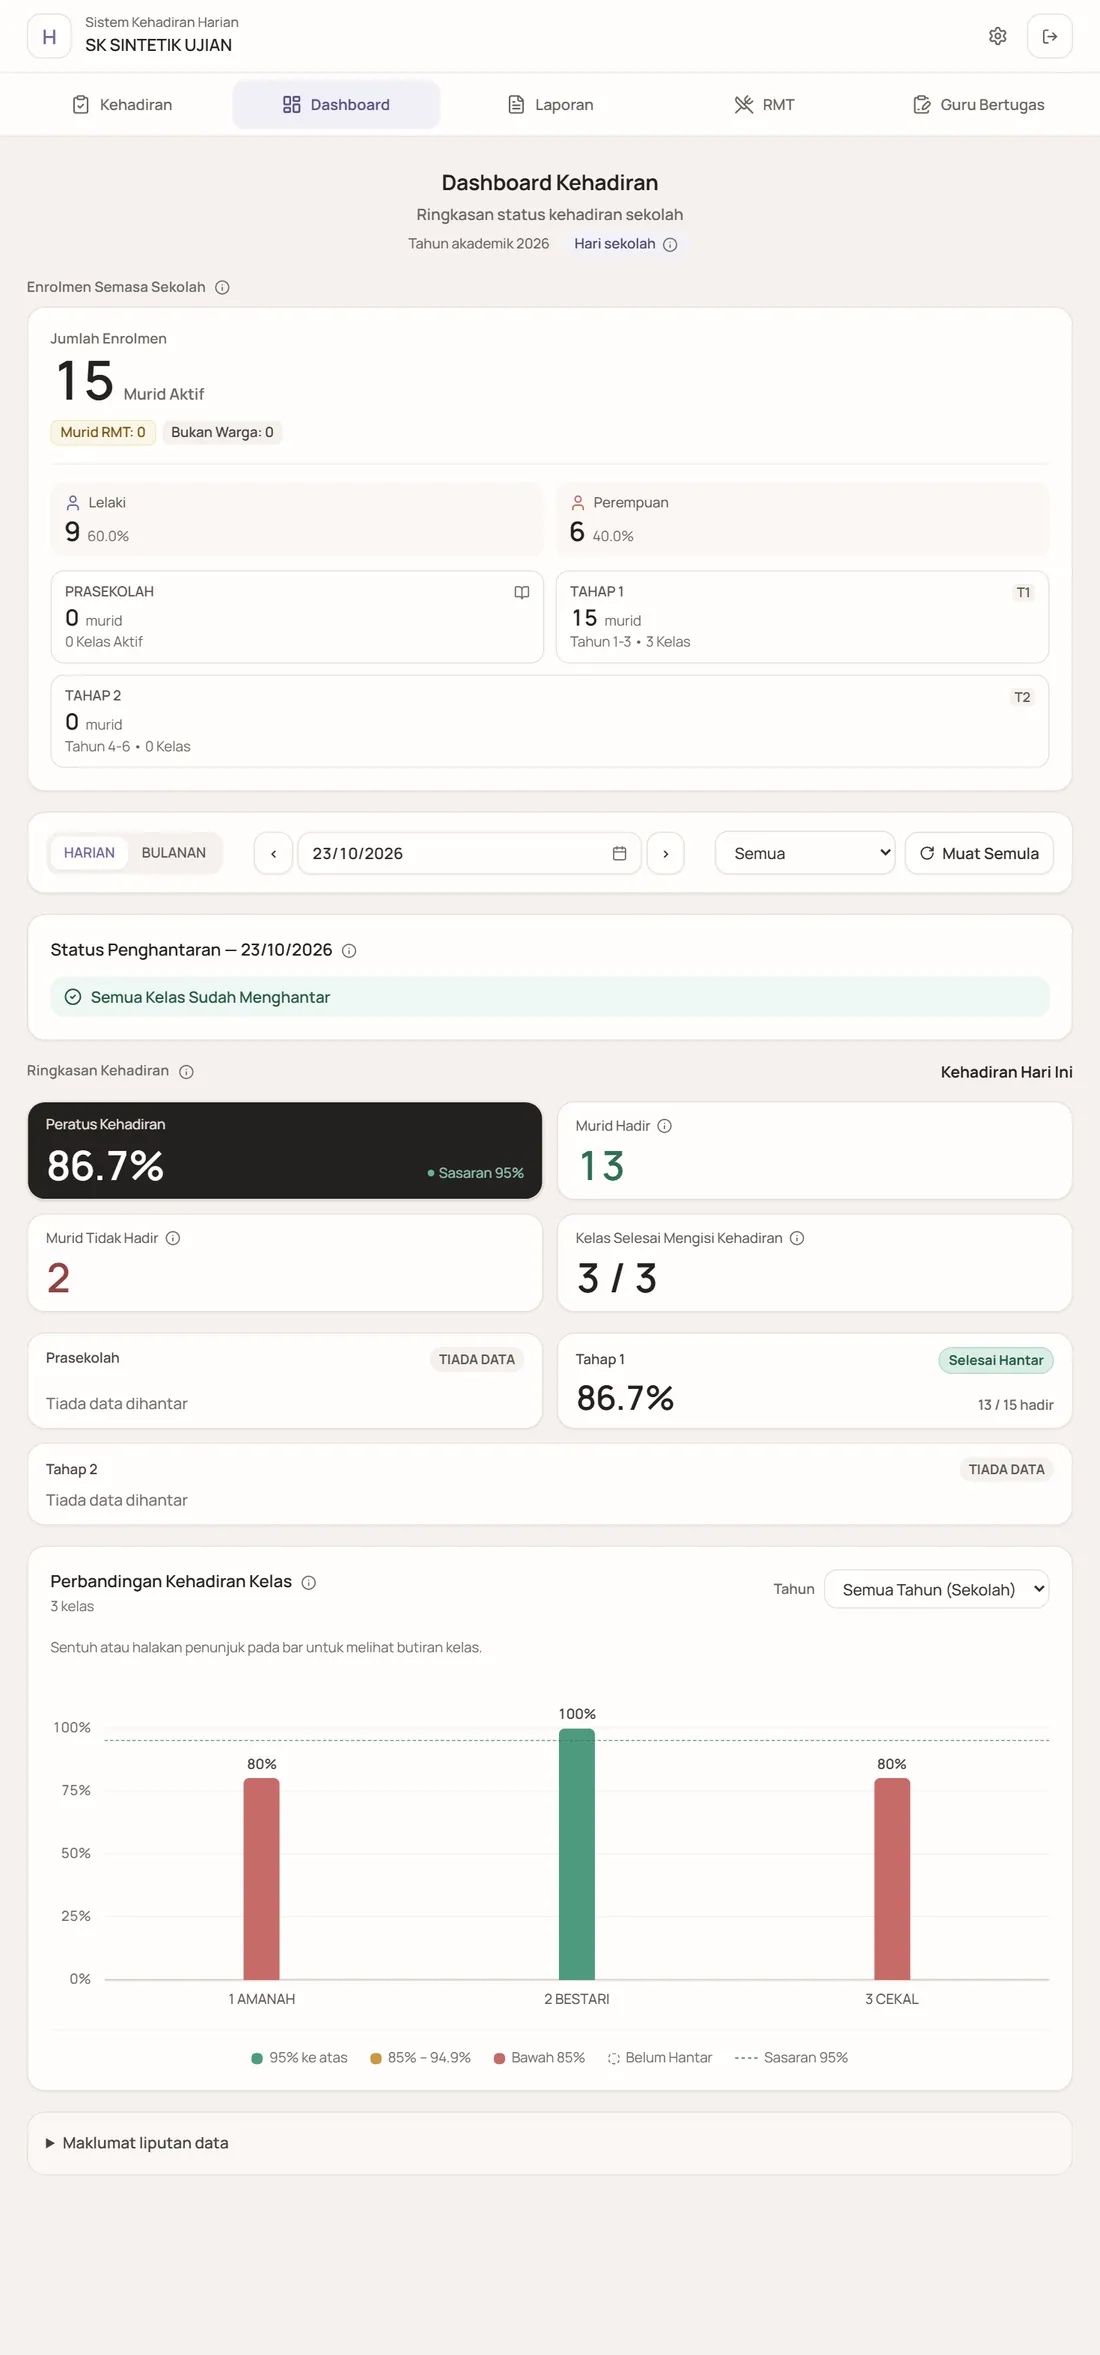Click '3 / 3' classes value
This screenshot has height=2355, width=1100.
617,1278
